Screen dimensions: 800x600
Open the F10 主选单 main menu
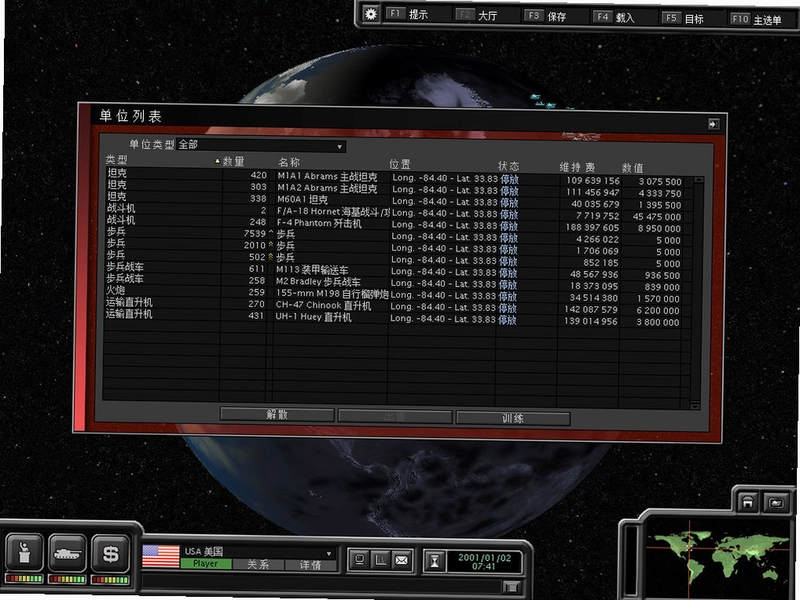[756, 20]
